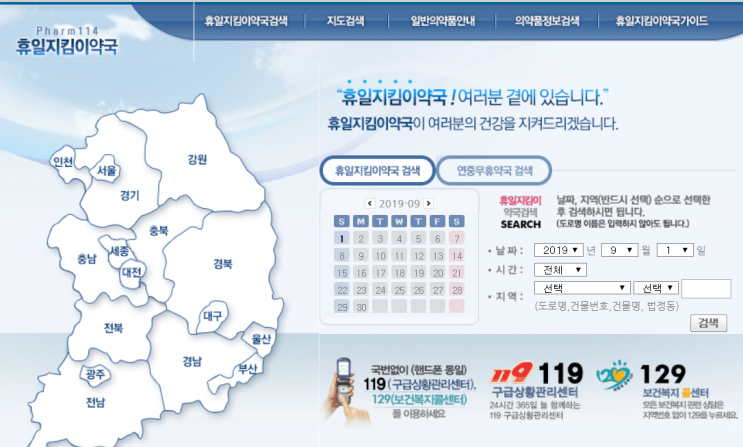The image size is (743, 447).
Task: Click the 검색 search button
Action: (708, 323)
